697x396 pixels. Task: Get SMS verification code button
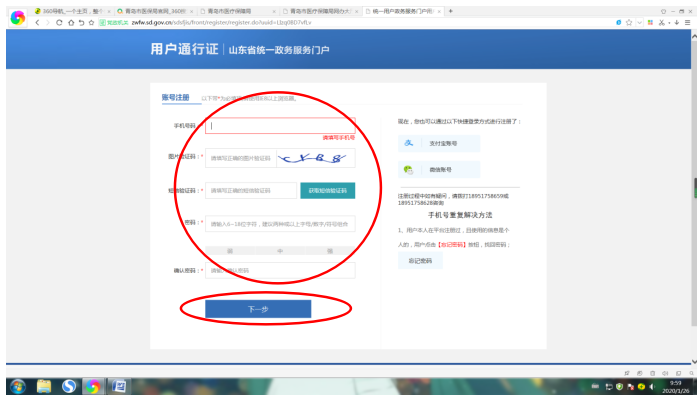click(328, 191)
